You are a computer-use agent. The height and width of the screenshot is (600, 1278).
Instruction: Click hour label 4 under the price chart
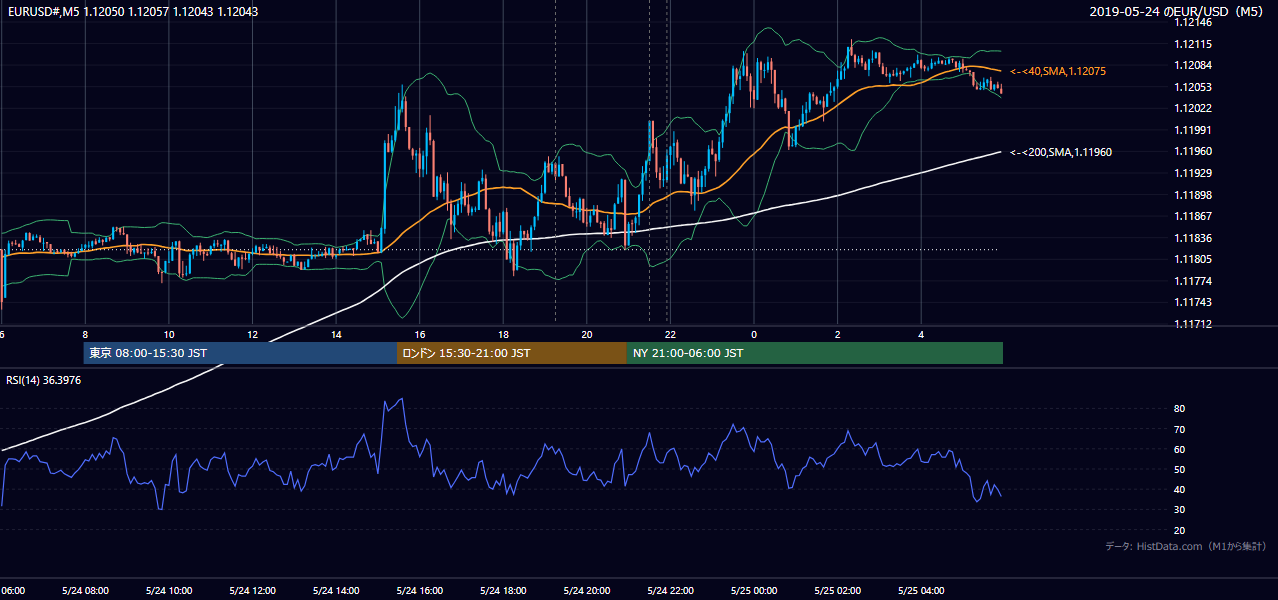pos(921,335)
